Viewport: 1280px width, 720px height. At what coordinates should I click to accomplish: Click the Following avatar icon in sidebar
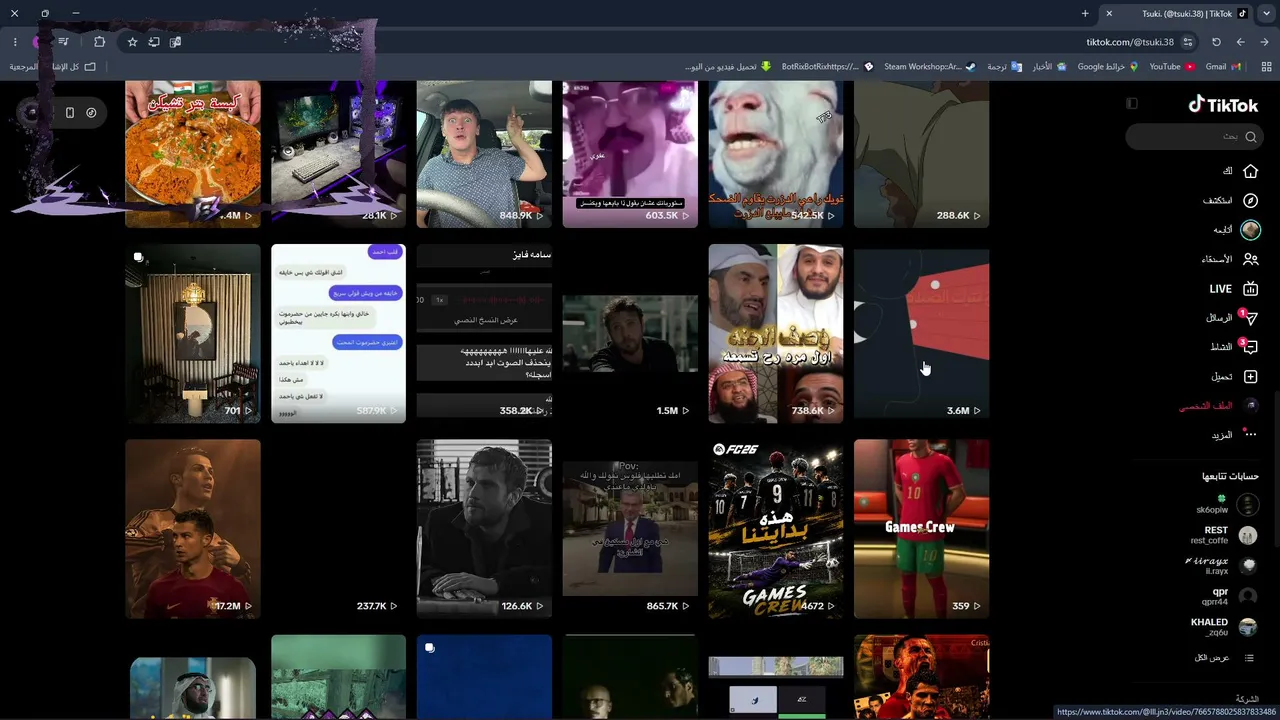pos(1250,230)
